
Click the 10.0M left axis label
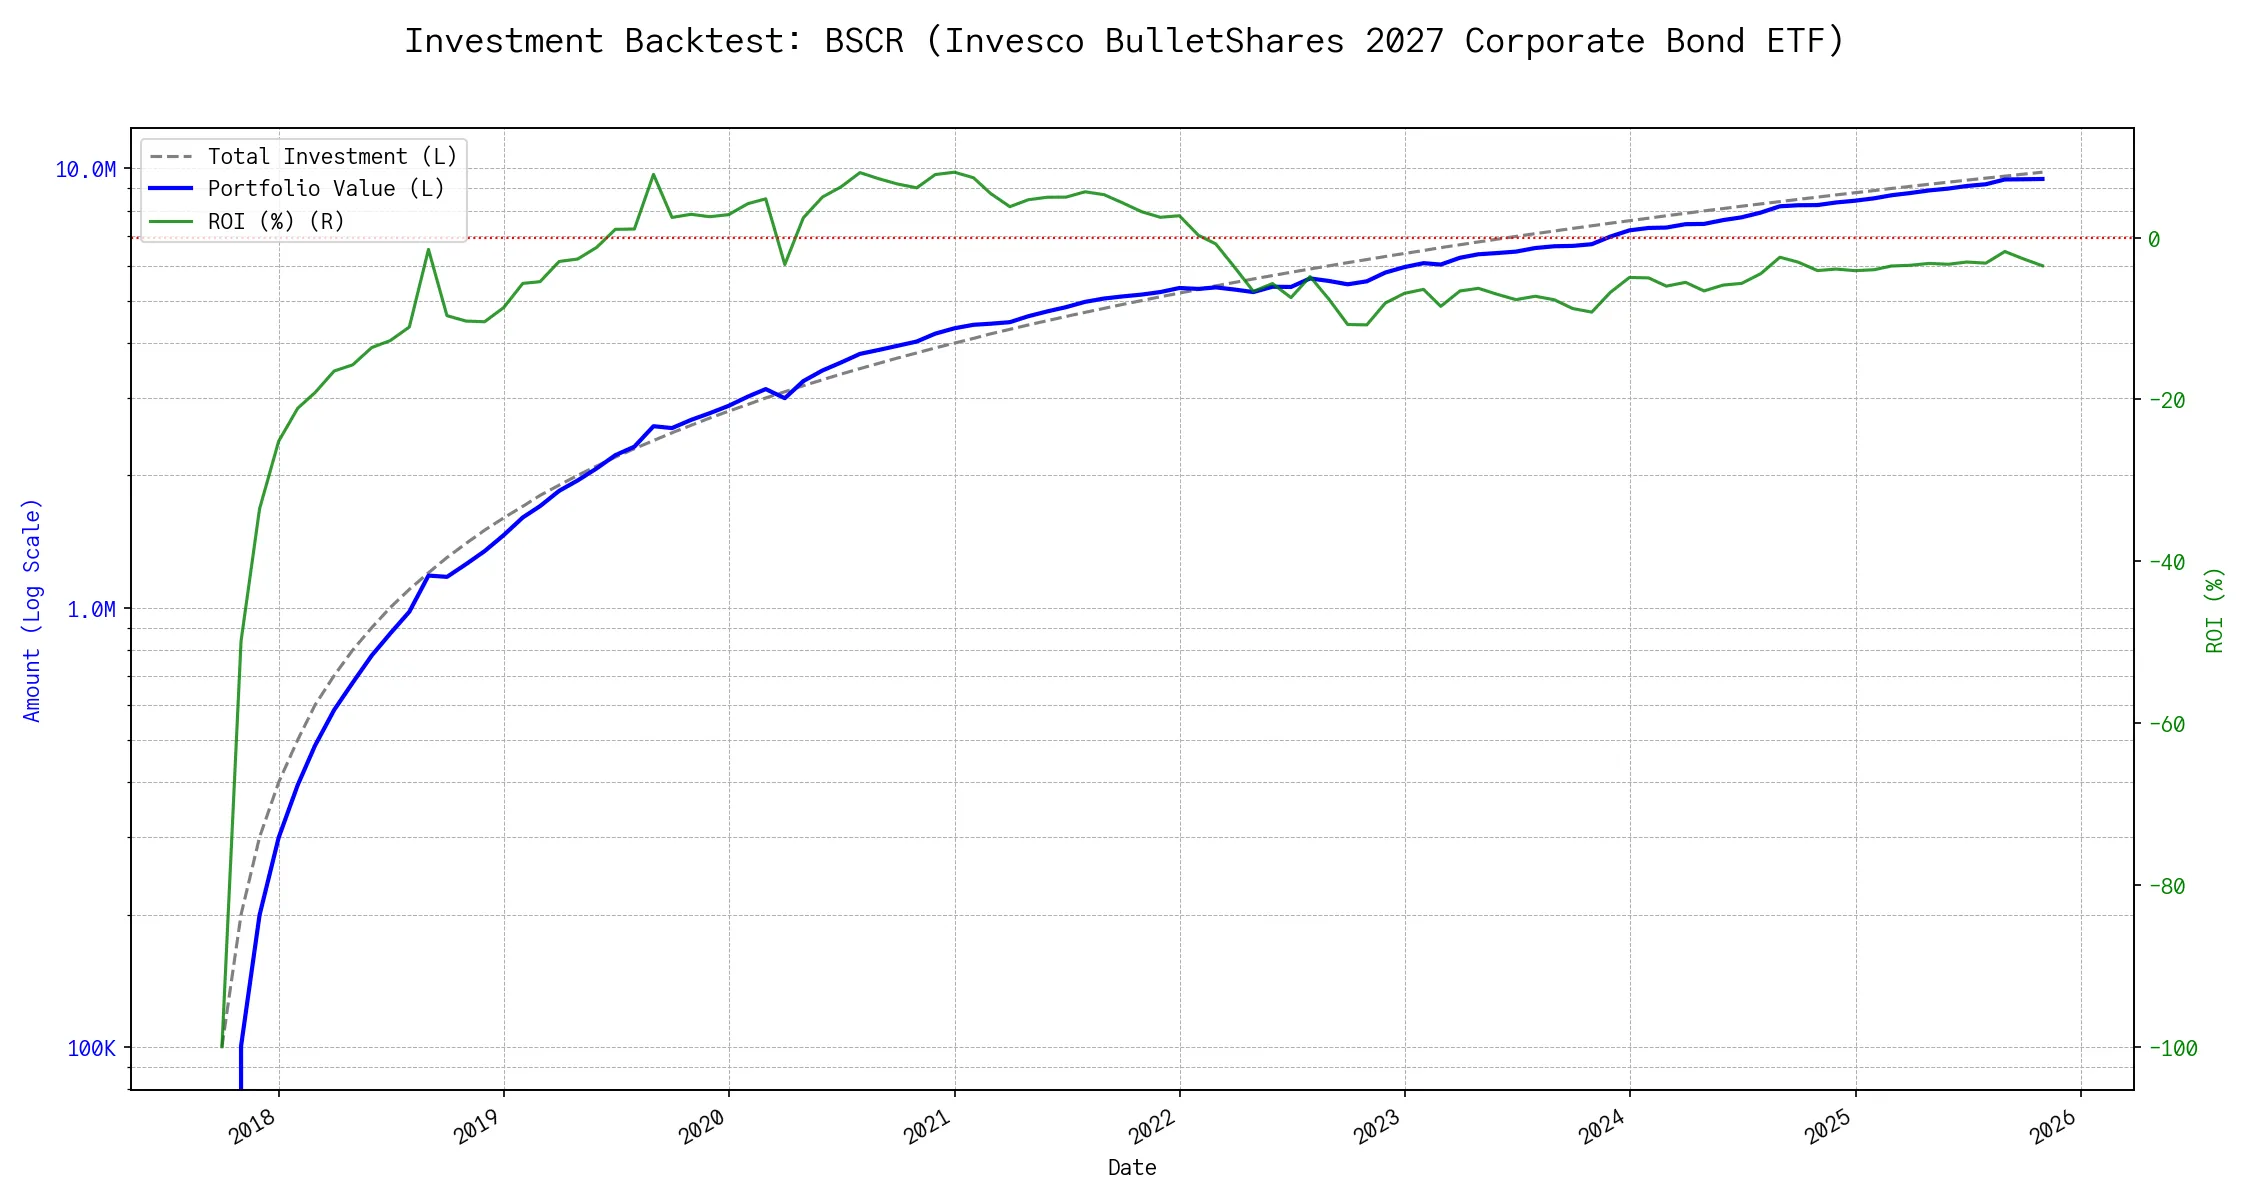tap(85, 170)
